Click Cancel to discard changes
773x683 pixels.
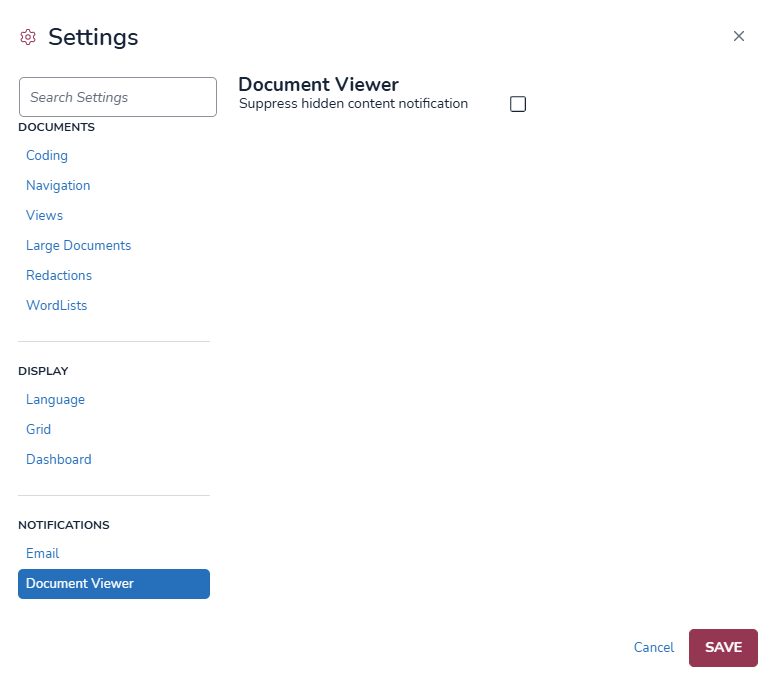pyautogui.click(x=654, y=648)
